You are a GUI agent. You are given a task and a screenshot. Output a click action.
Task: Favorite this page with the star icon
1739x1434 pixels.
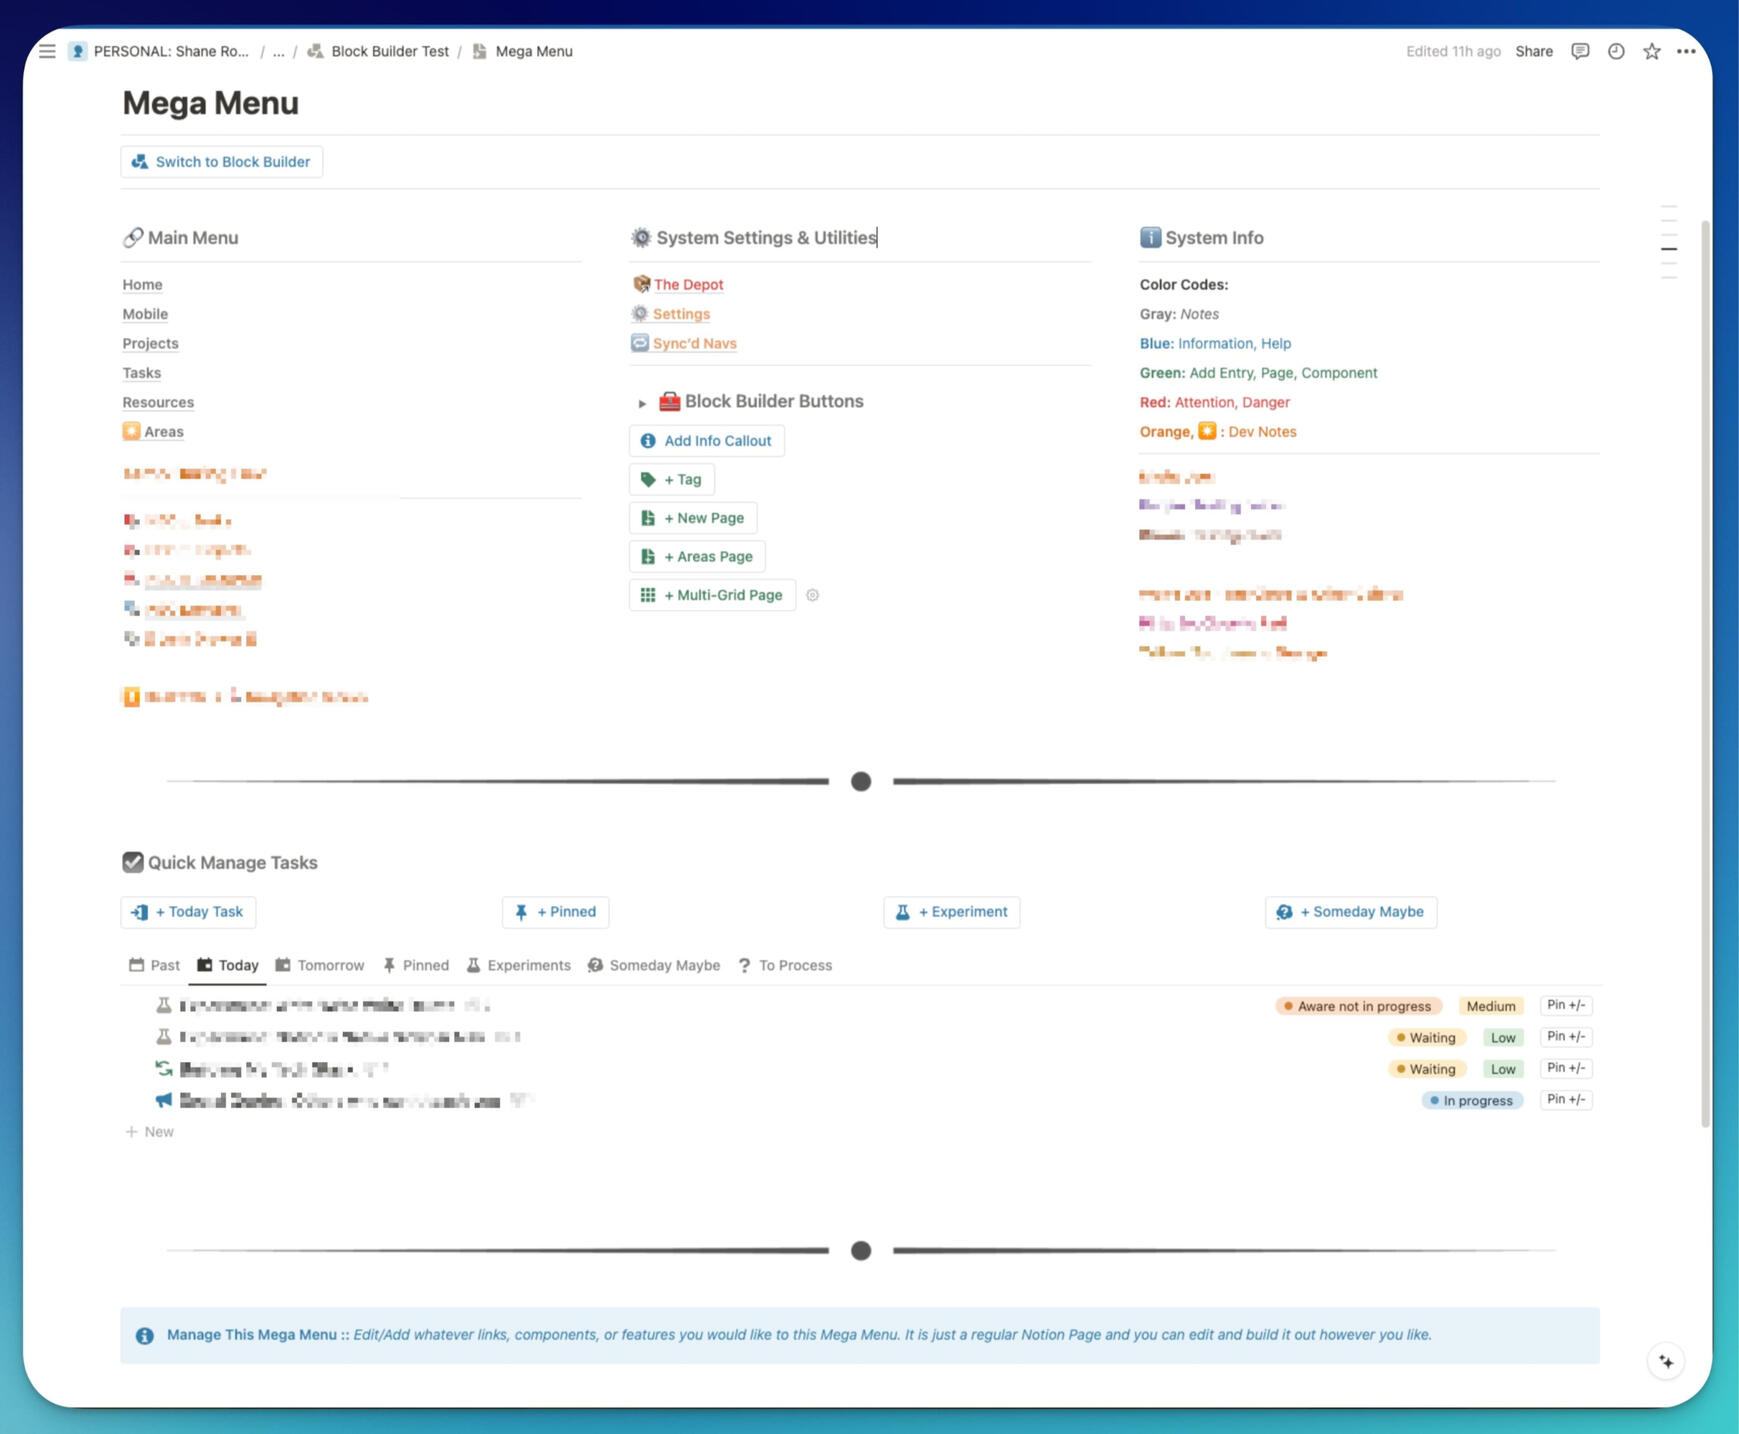click(1651, 51)
